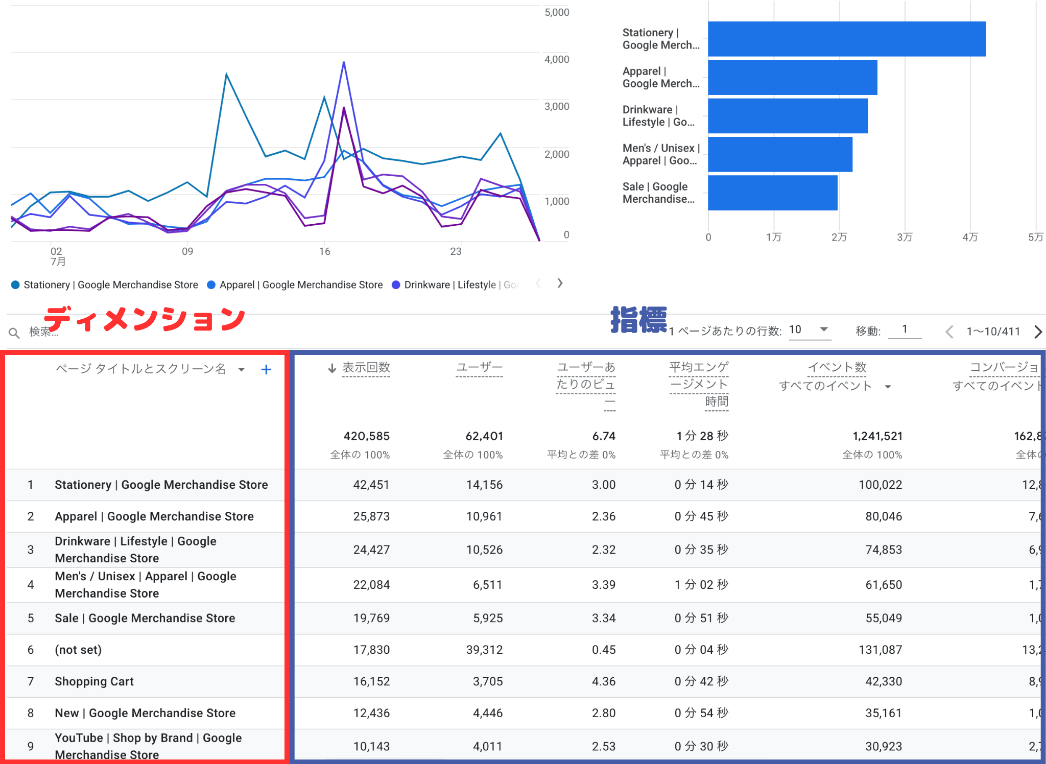Click the 131,087 event count cell

click(881, 650)
